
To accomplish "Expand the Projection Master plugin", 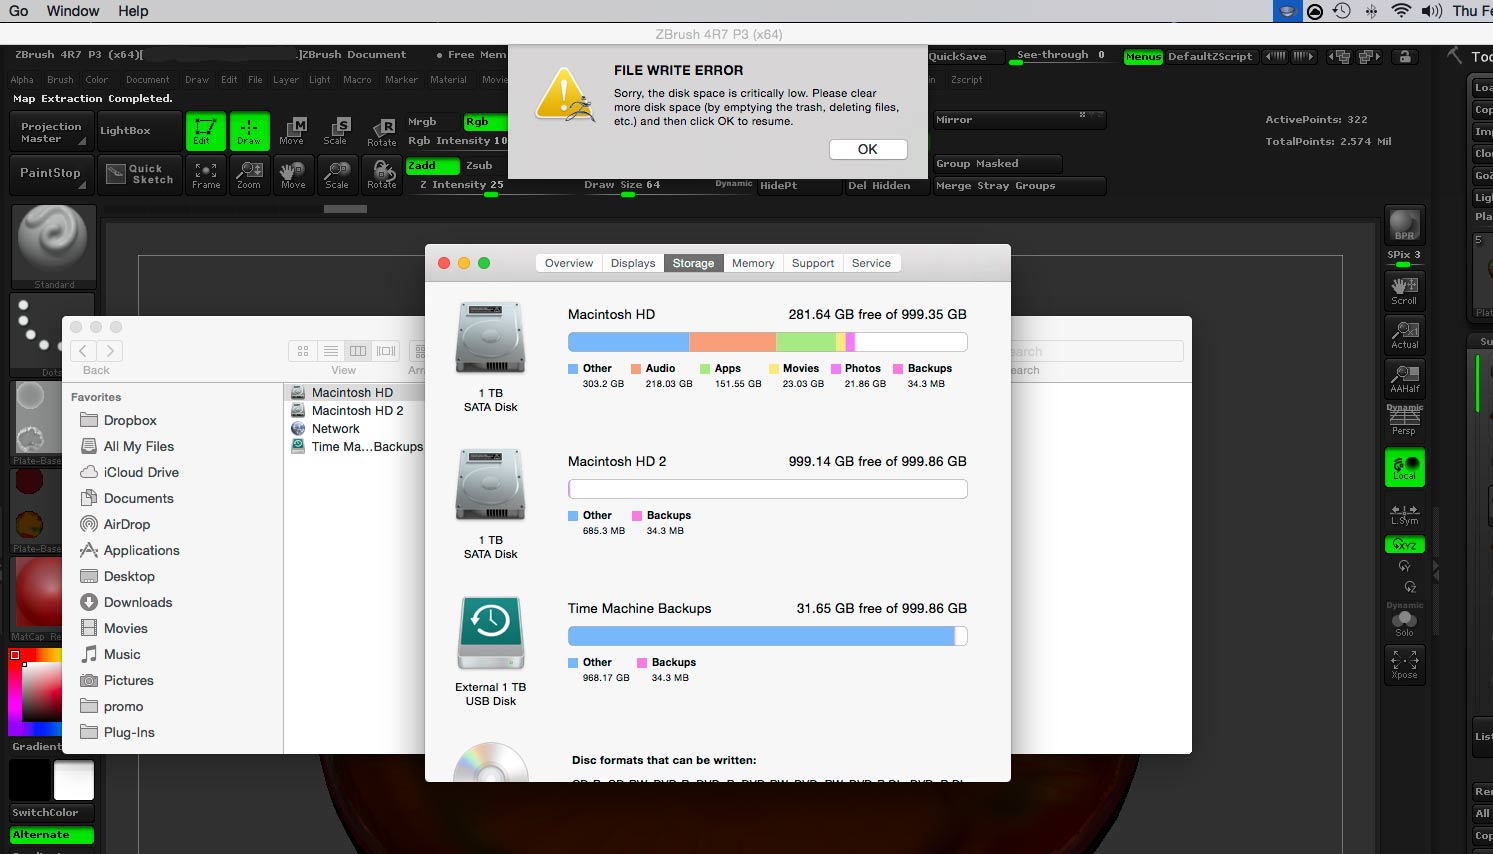I will (51, 132).
